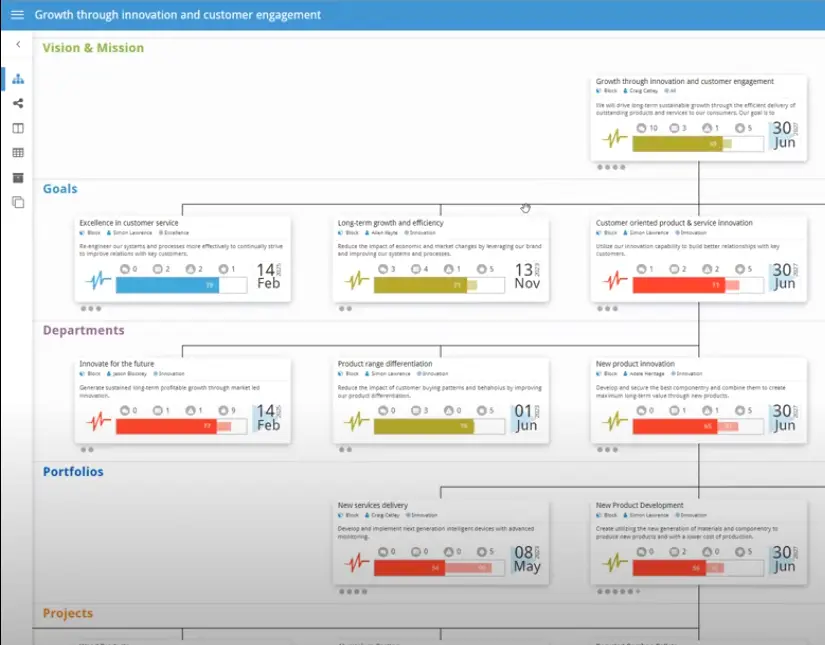Click the last counter icon showing 9 on the Innovate for the future card
Image resolution: width=825 pixels, height=645 pixels.
point(224,410)
